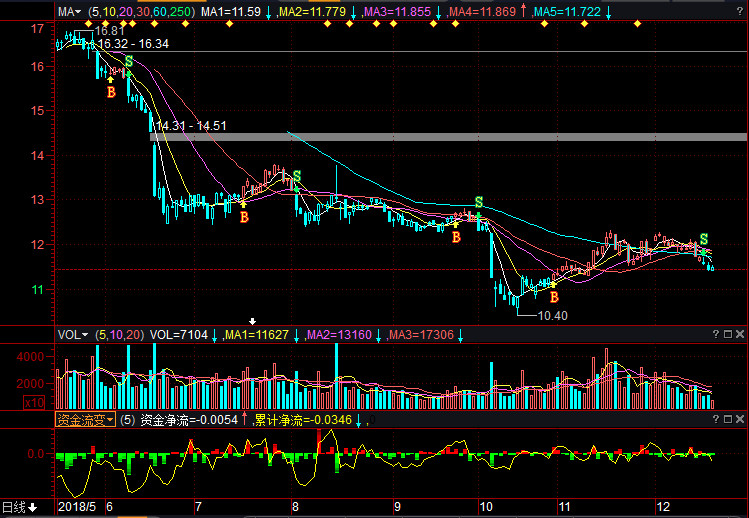The height and width of the screenshot is (518, 749).
Task: Expand the 资金流变 indicator selector
Action: pos(86,420)
